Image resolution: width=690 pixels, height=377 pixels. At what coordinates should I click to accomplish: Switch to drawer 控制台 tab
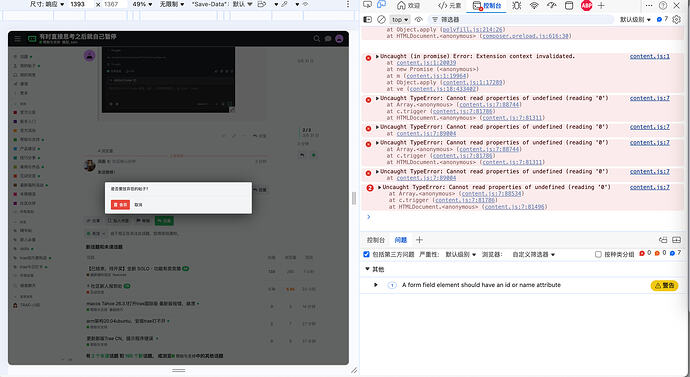376,240
